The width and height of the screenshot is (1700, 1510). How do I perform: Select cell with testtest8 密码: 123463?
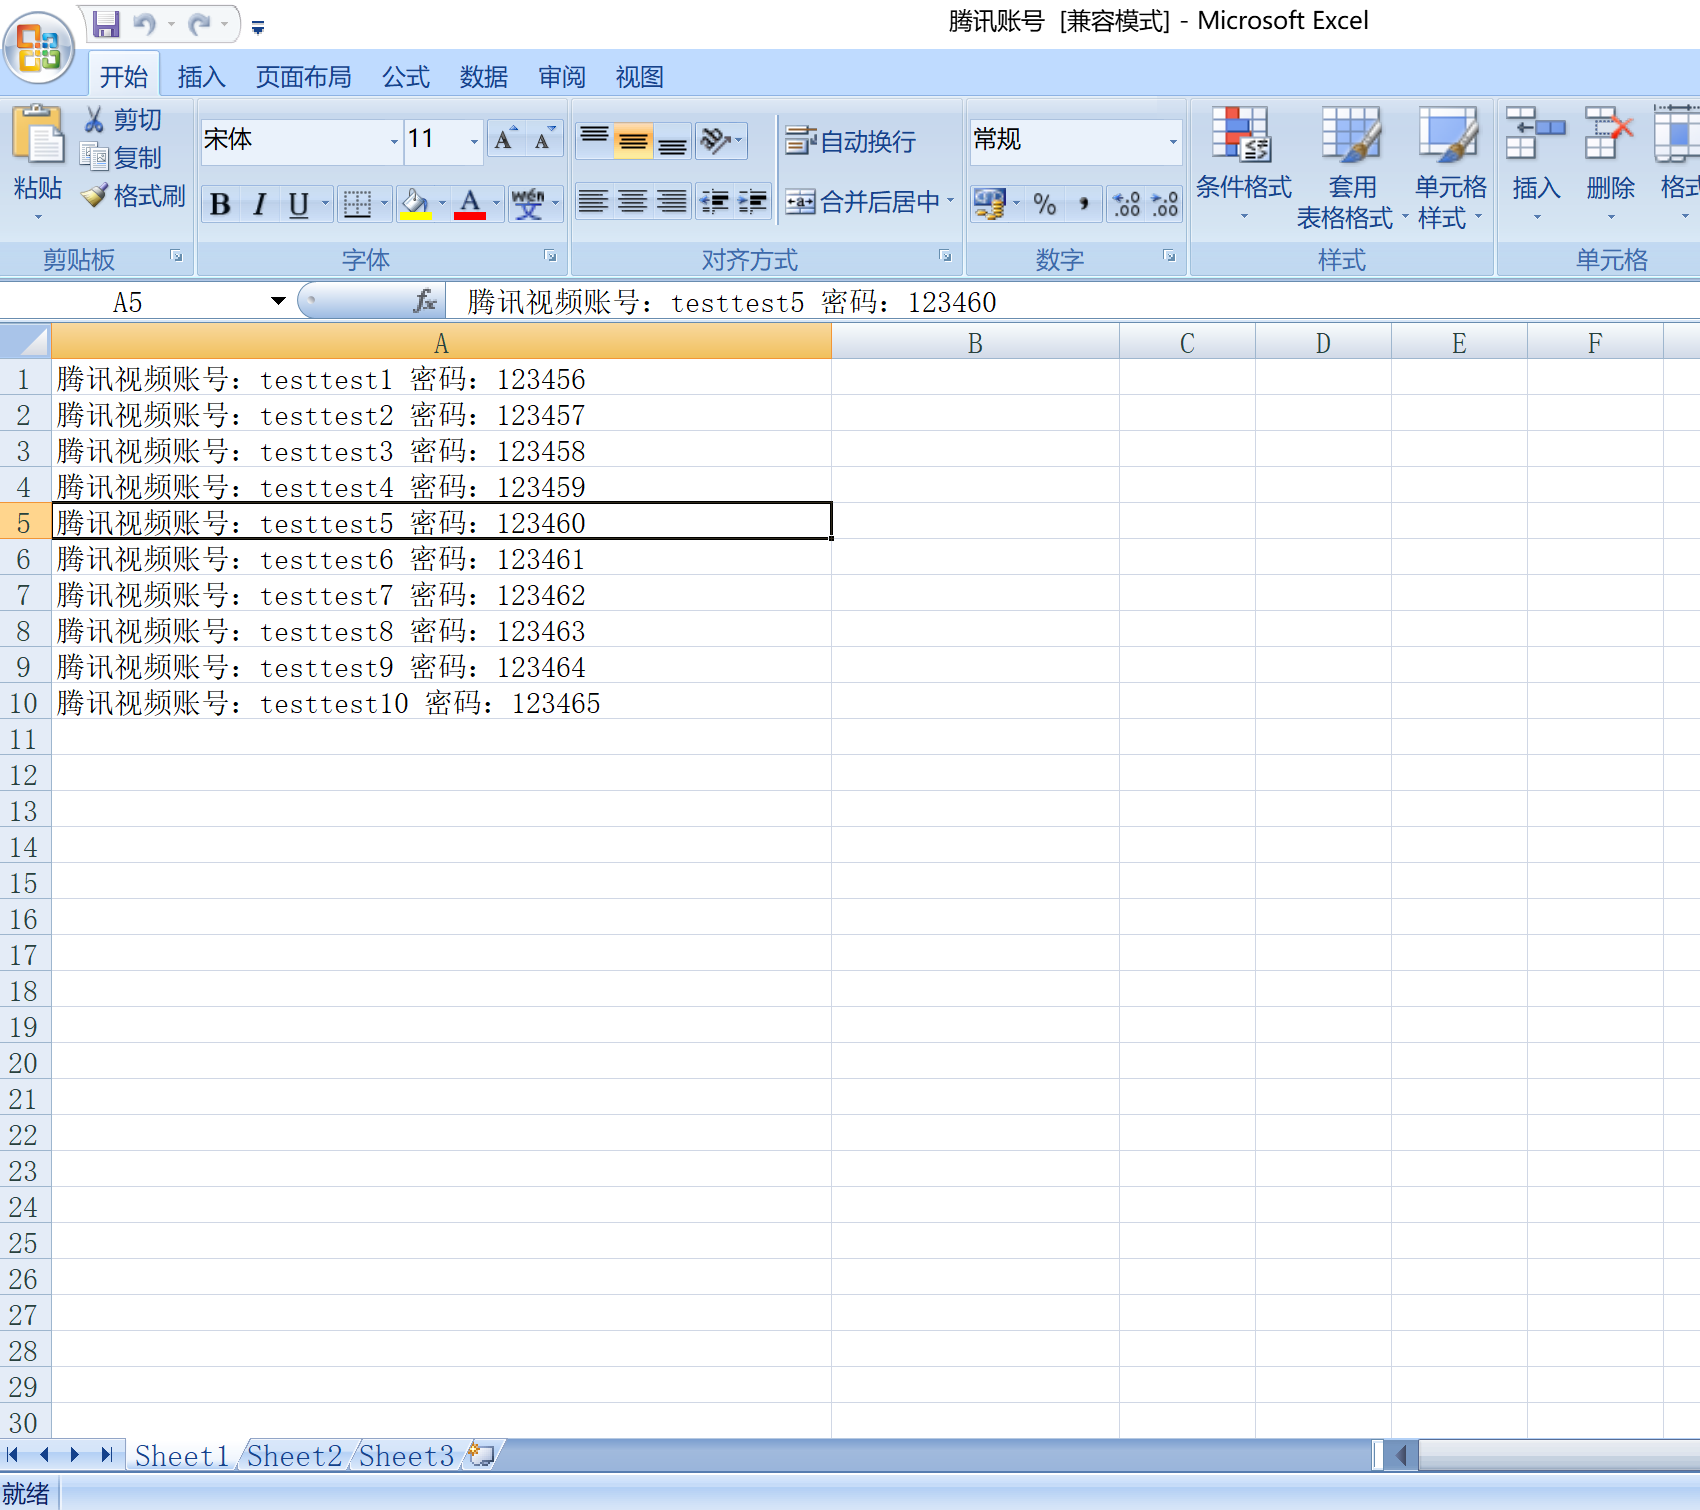click(x=441, y=631)
